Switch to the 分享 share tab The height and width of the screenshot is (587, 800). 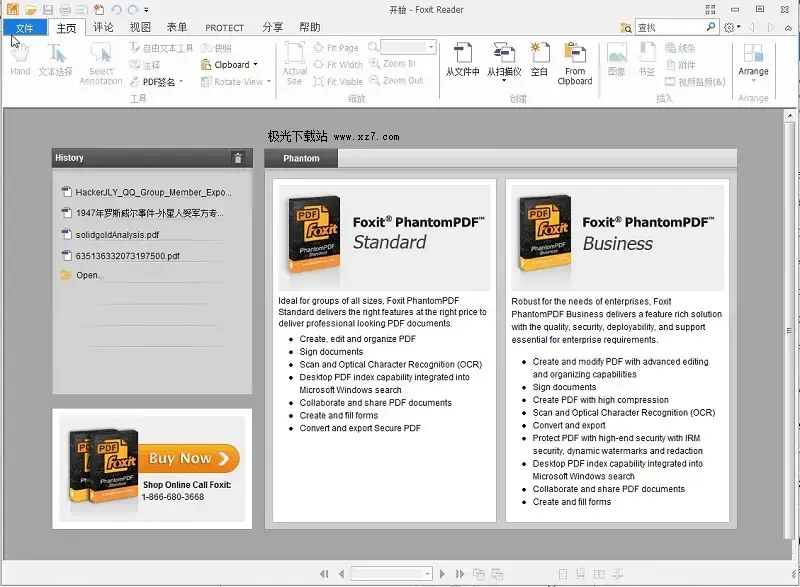point(272,27)
